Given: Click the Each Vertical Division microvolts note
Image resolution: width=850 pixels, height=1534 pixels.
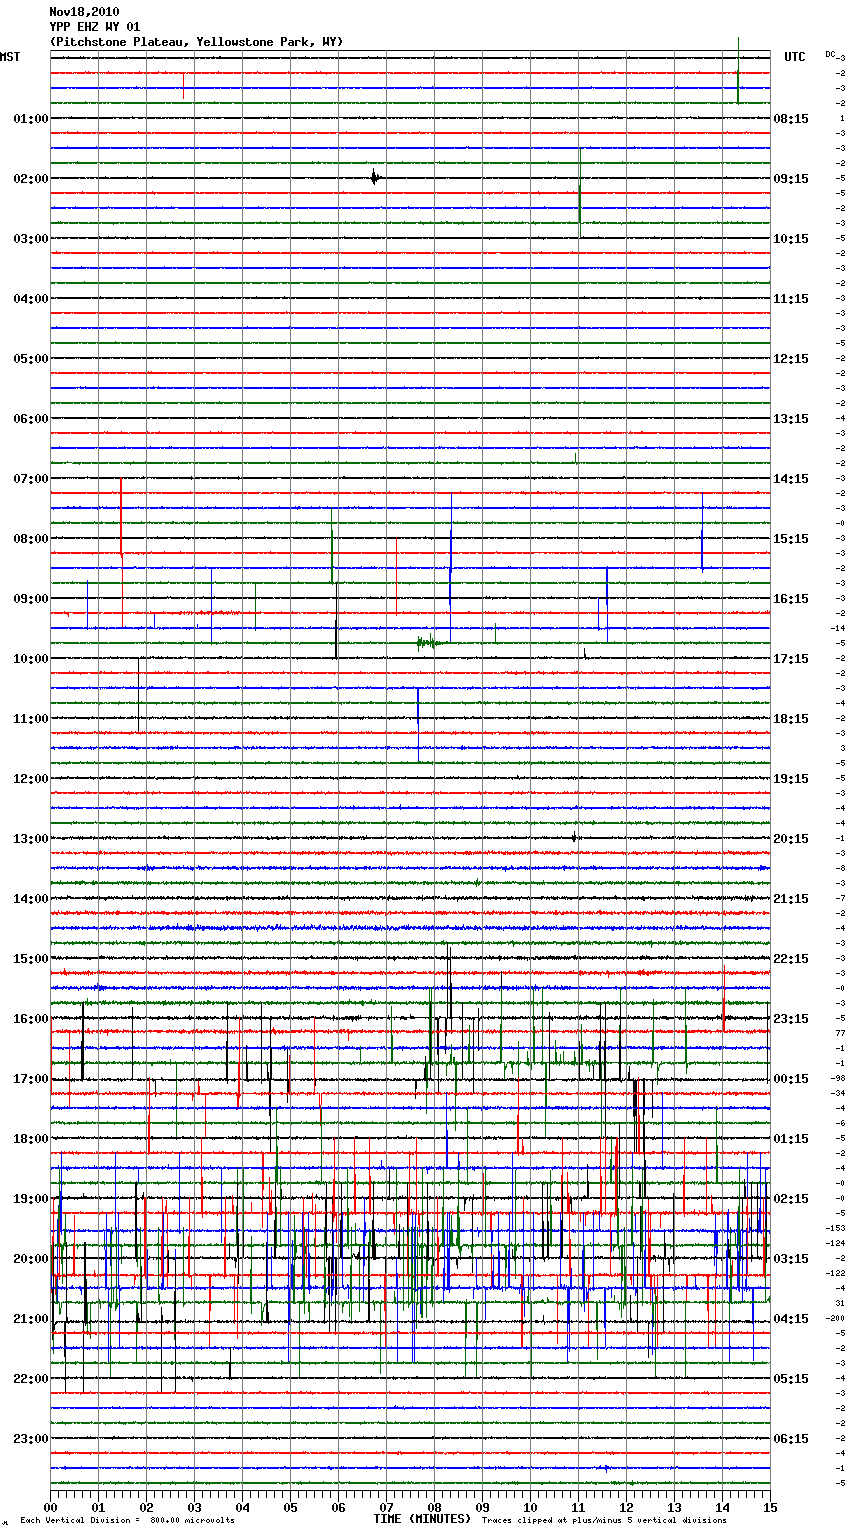Looking at the screenshot, I should [x=128, y=1520].
